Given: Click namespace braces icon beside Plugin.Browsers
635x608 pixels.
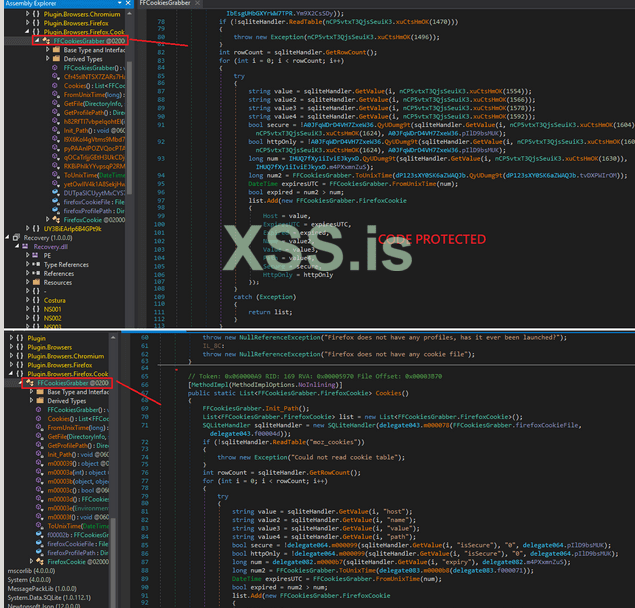Looking at the screenshot, I should [20, 347].
